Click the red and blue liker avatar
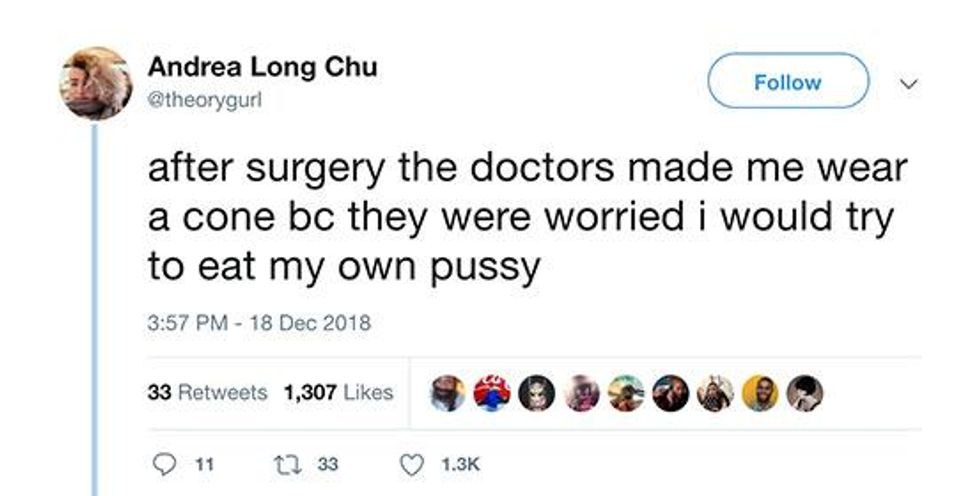Viewport: 980px width, 496px height. 492,394
